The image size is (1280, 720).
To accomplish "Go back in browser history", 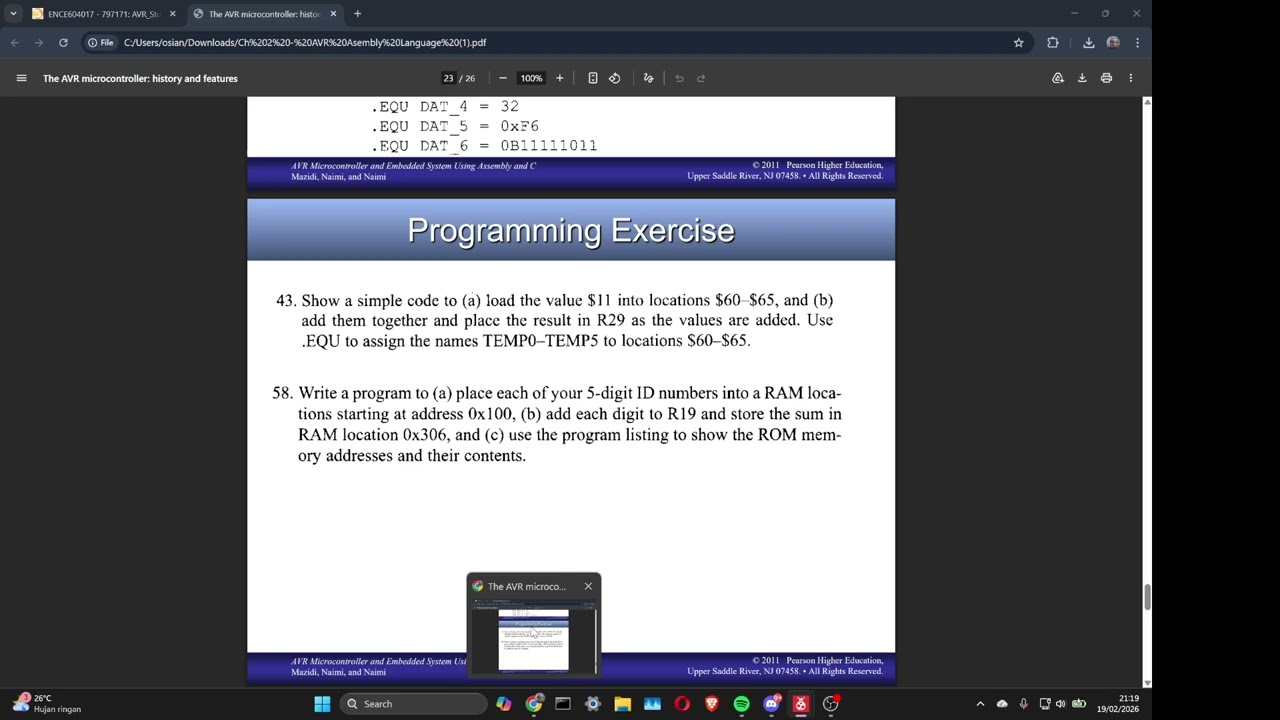I will [15, 42].
